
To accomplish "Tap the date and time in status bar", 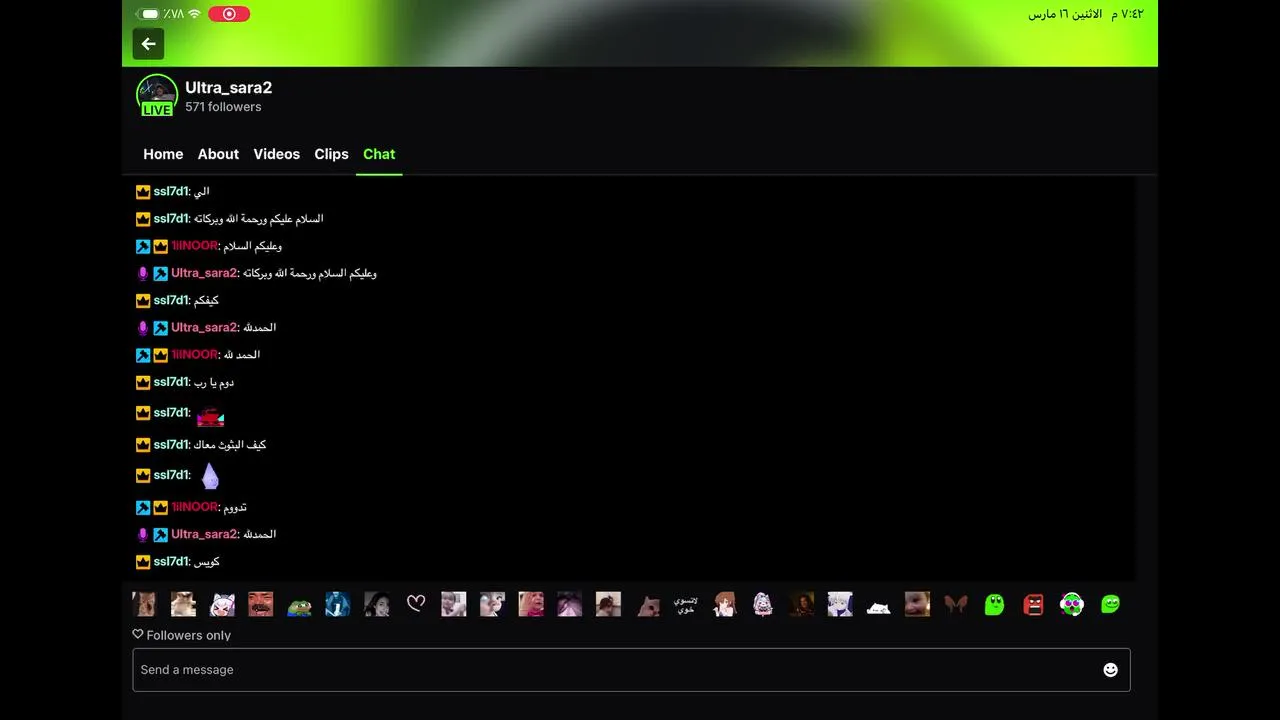I will click(1086, 14).
